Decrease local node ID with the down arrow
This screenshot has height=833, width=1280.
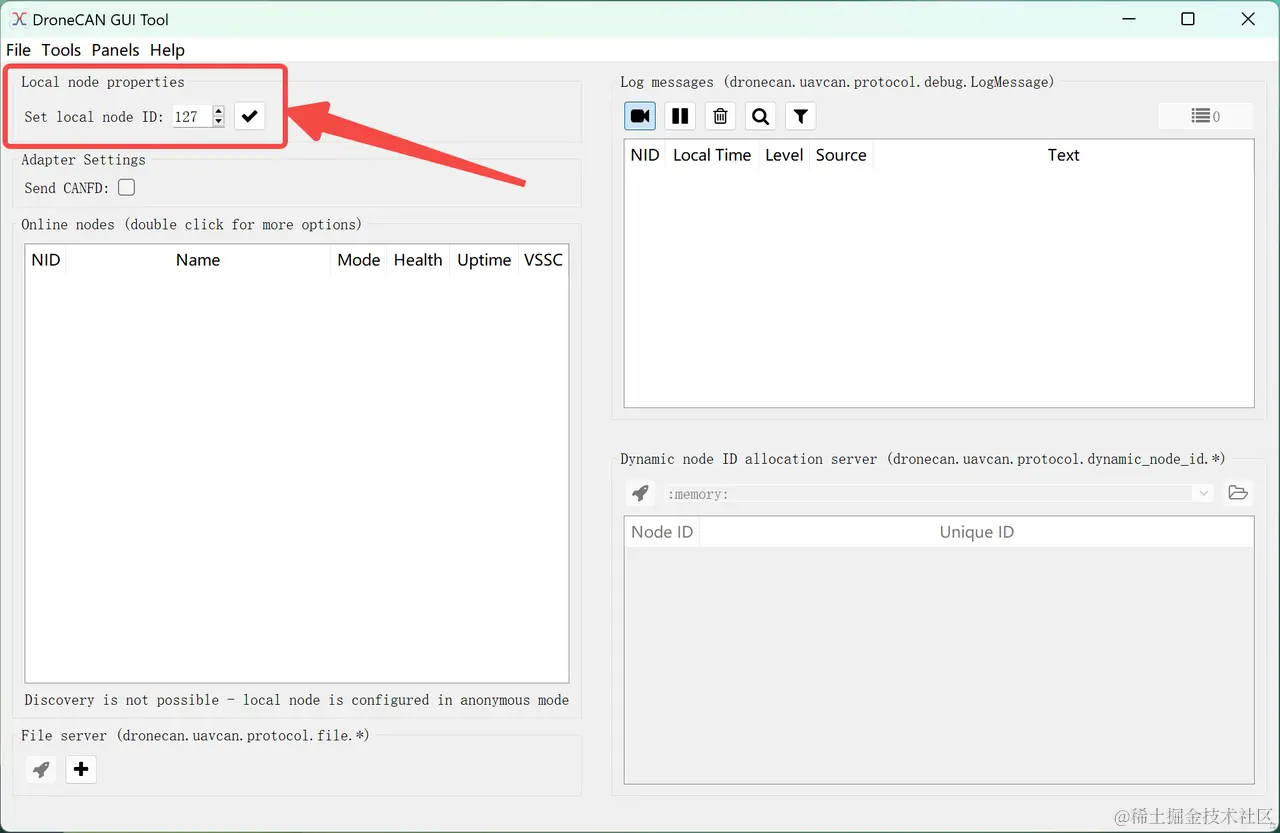[218, 122]
